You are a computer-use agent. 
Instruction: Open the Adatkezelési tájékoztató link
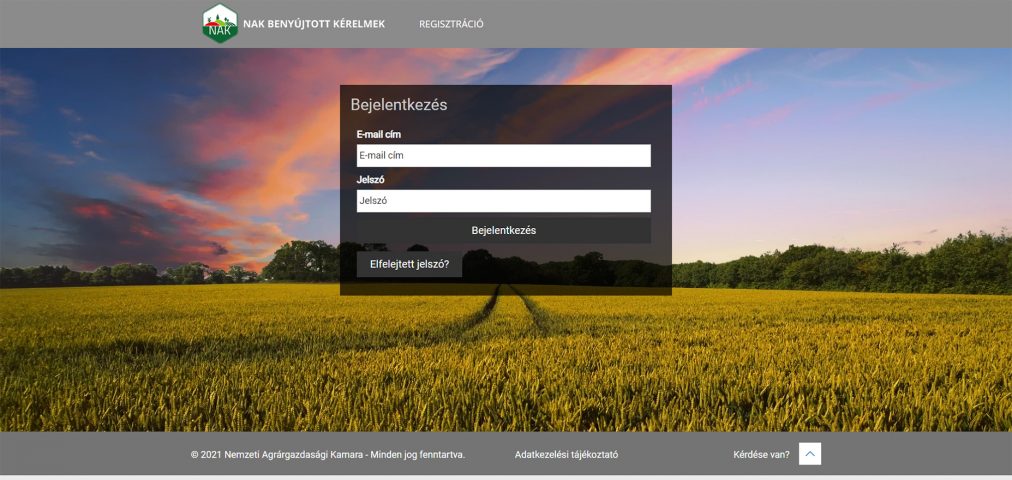(566, 455)
